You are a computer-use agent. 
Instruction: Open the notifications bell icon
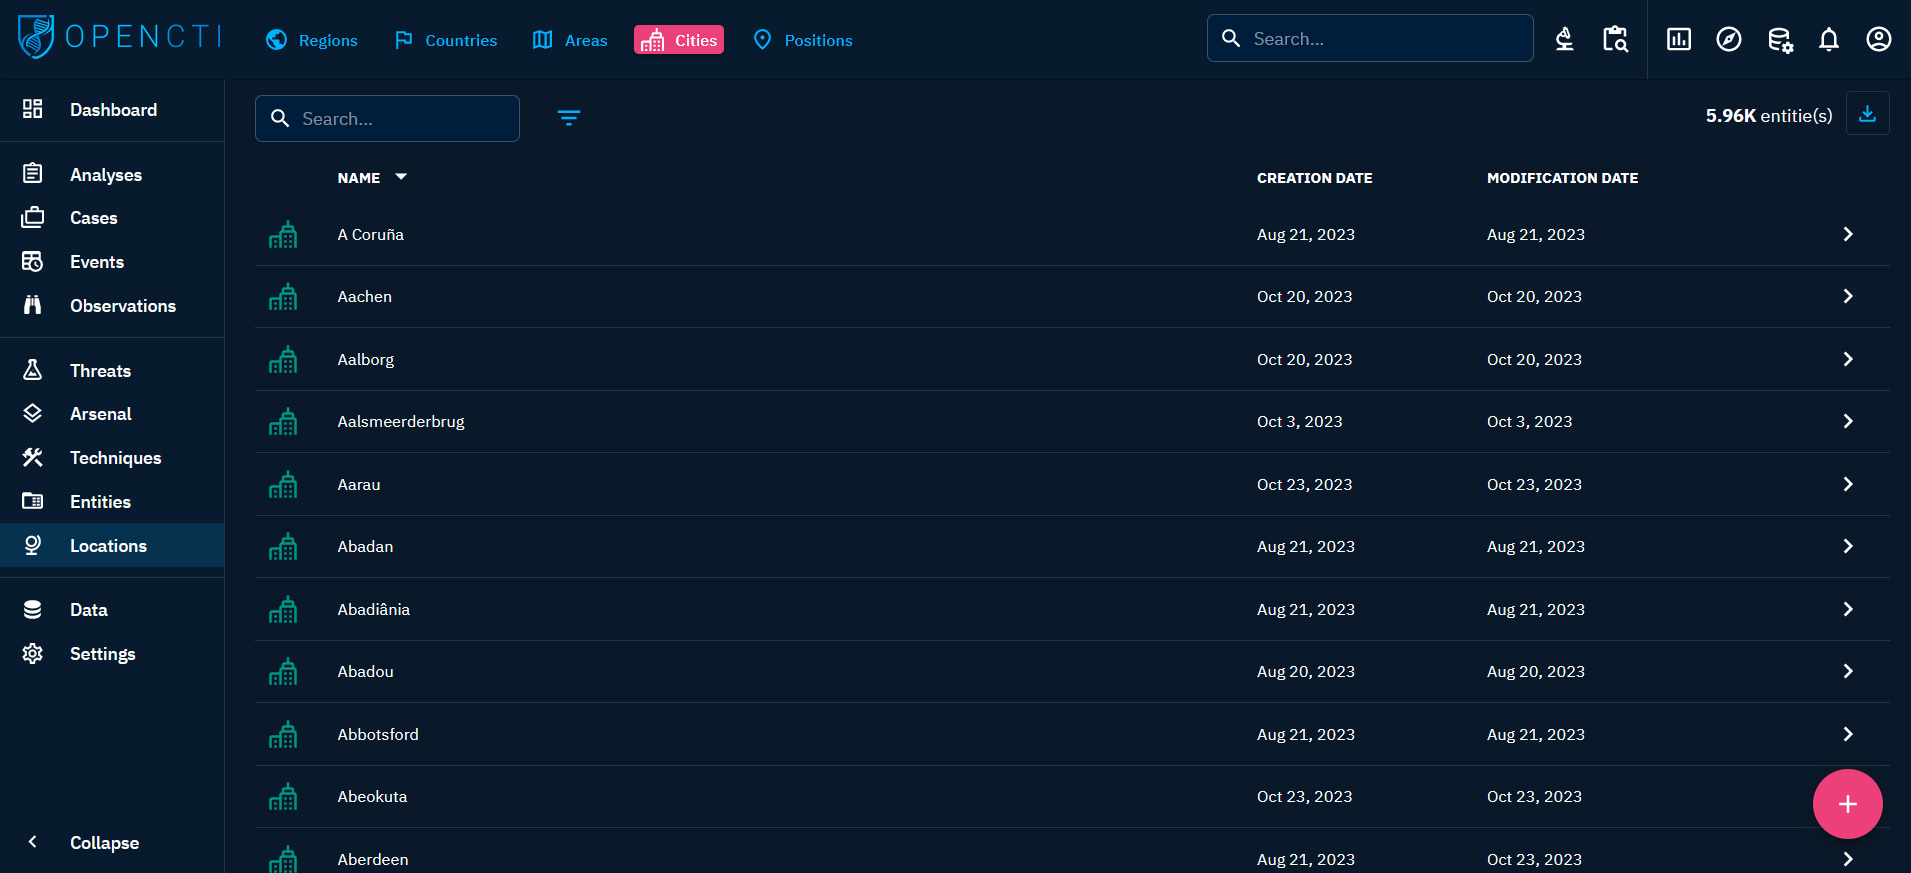pos(1828,40)
